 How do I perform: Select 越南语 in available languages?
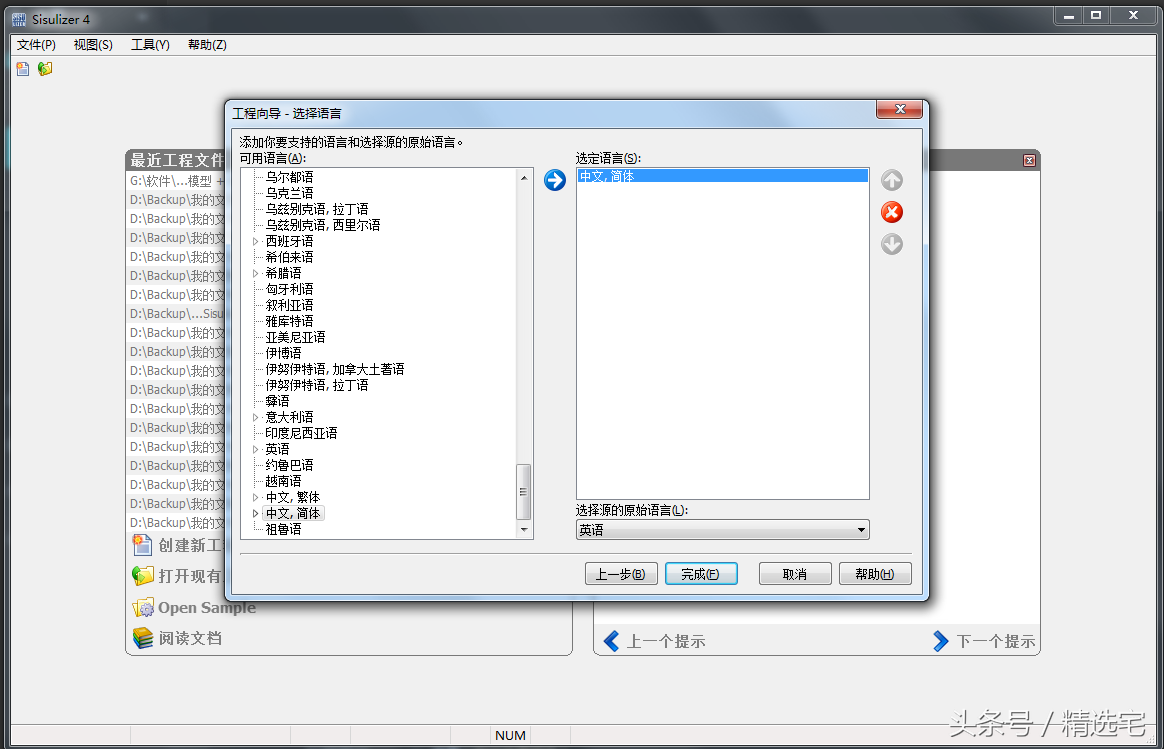tap(284, 481)
